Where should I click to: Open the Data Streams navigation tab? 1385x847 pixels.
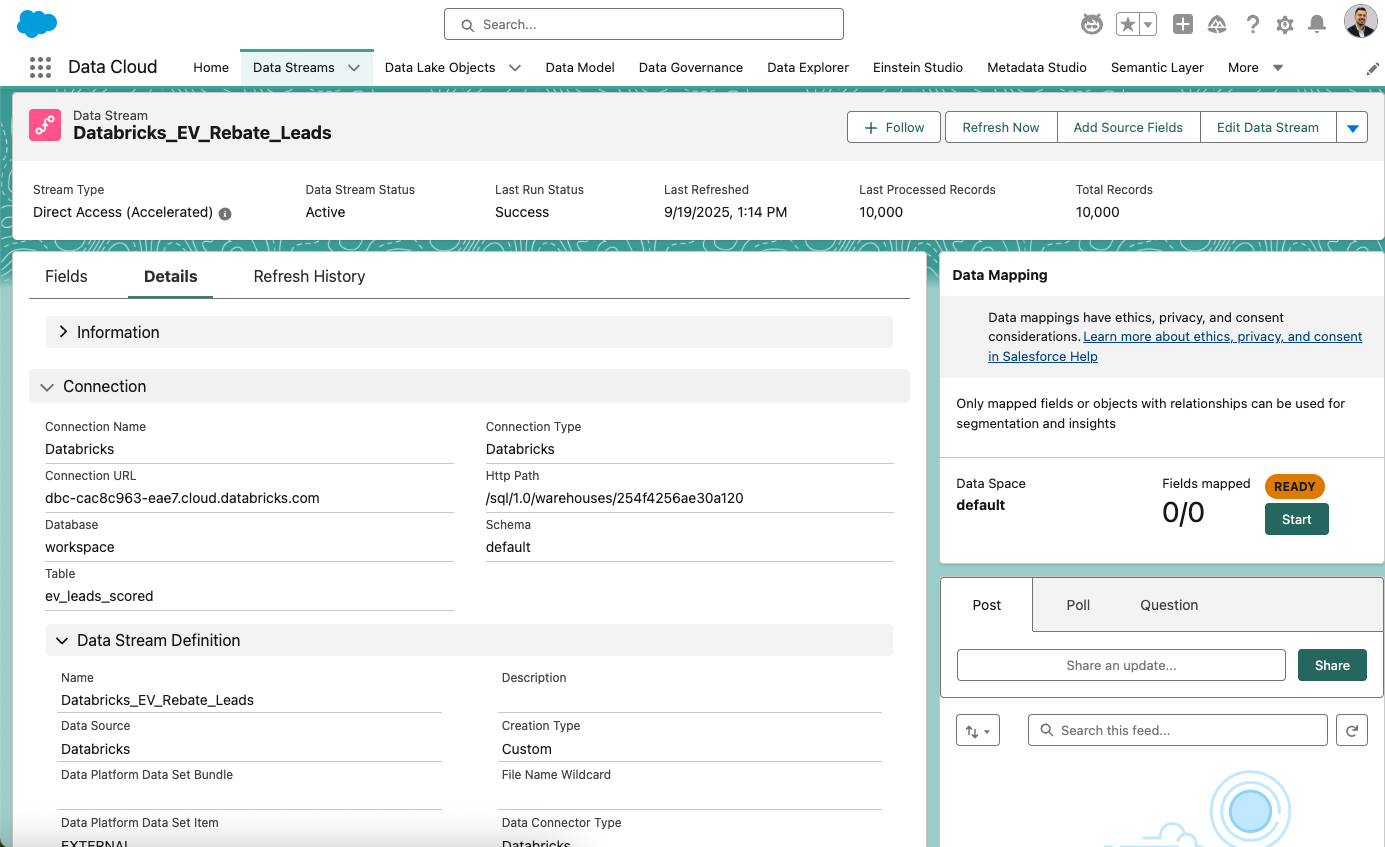tap(294, 67)
